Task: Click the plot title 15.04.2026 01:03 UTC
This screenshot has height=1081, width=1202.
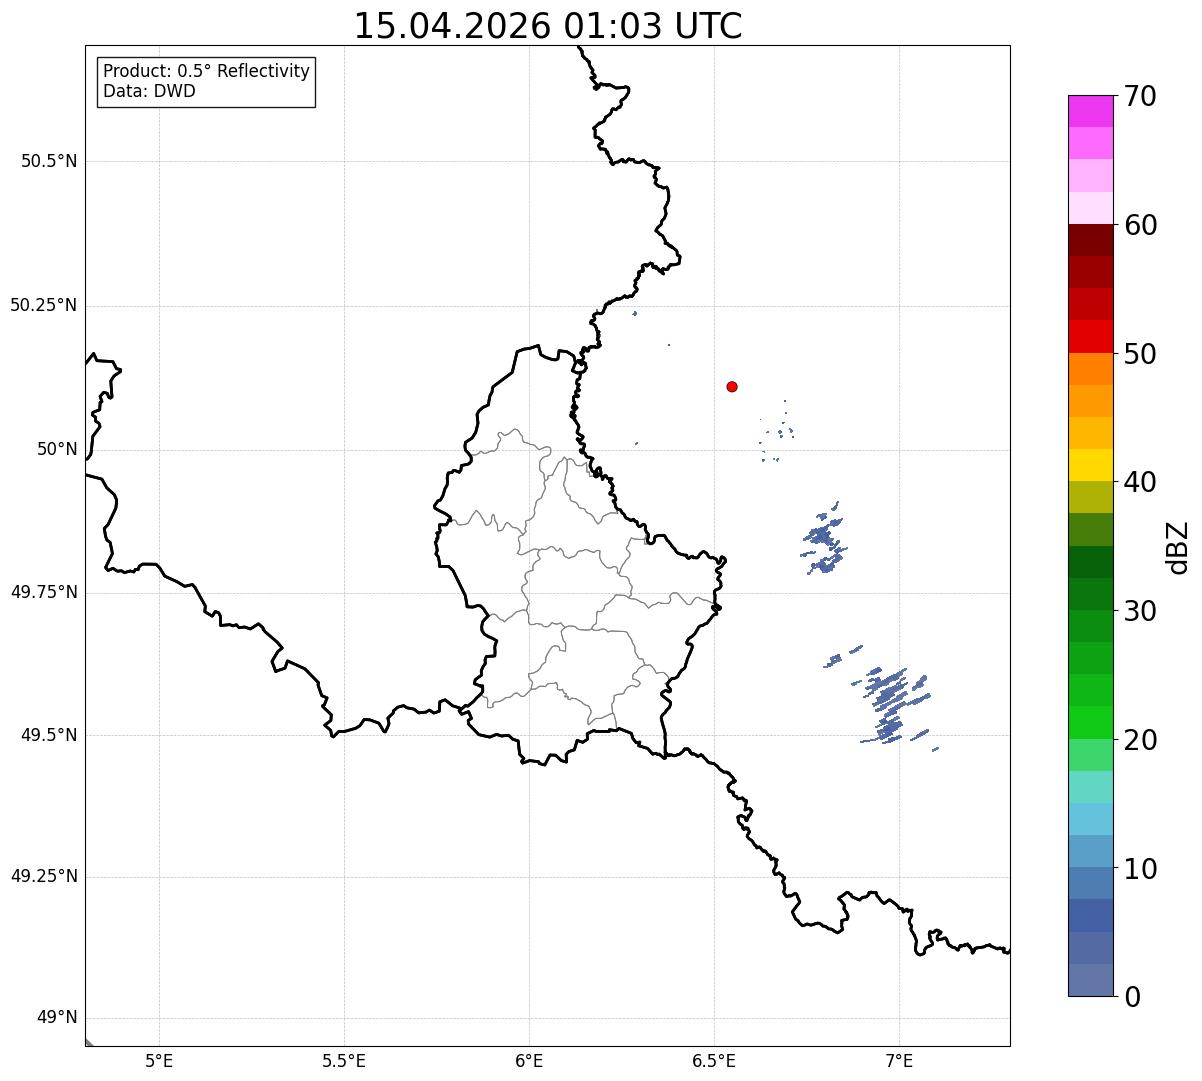Action: (x=548, y=26)
